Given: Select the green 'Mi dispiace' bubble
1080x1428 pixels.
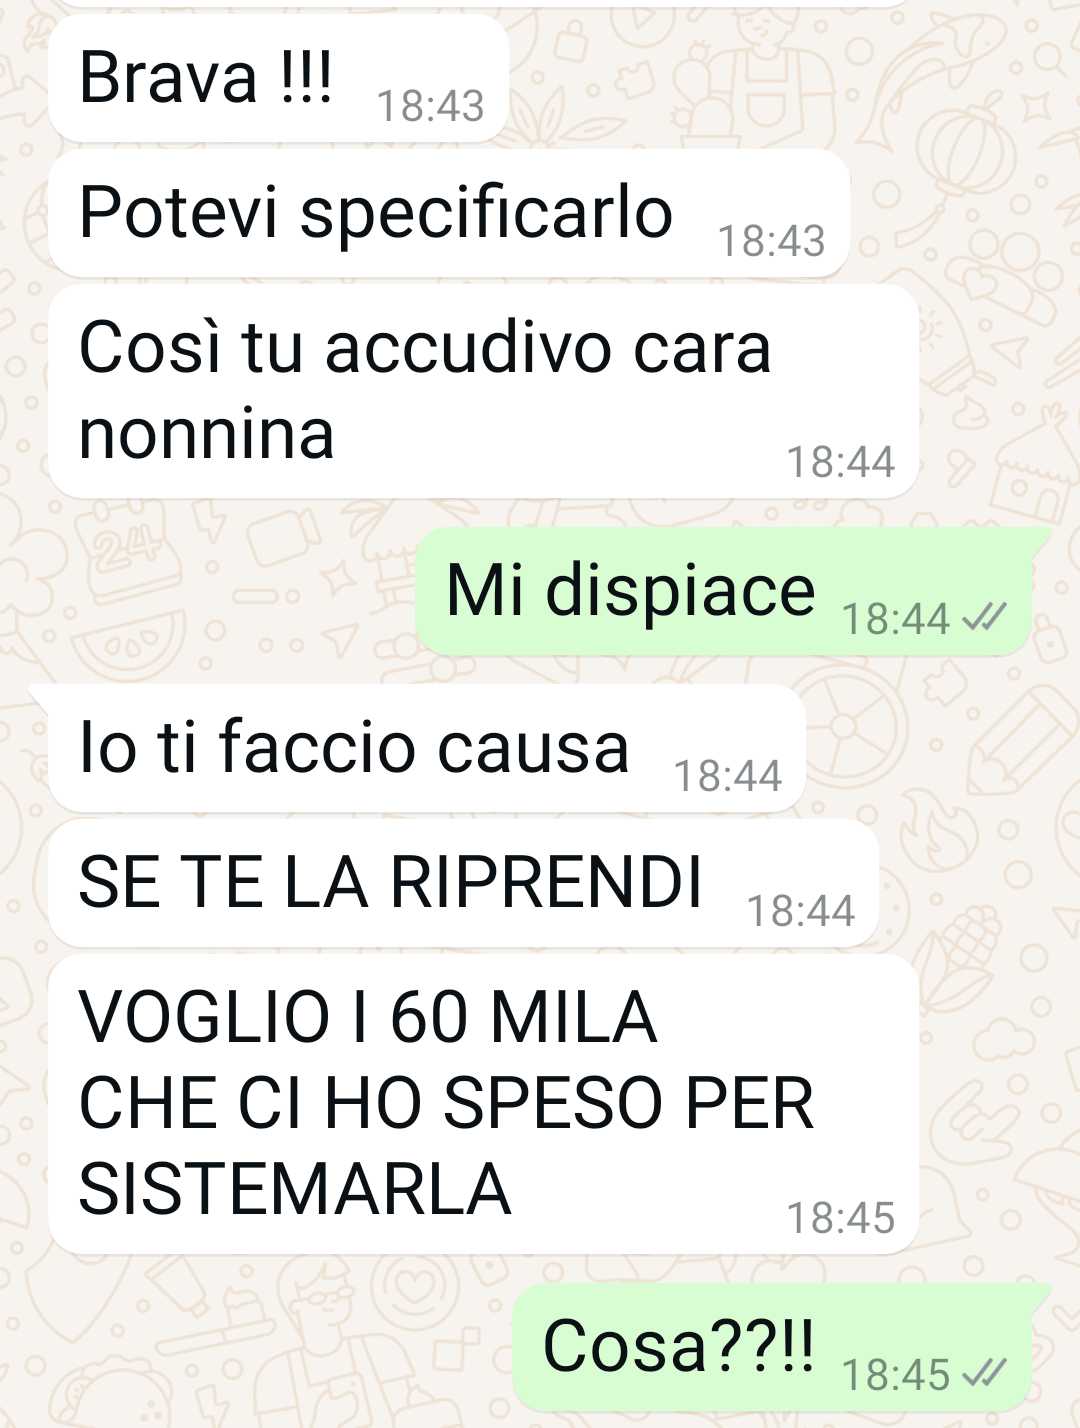Looking at the screenshot, I should [724, 591].
